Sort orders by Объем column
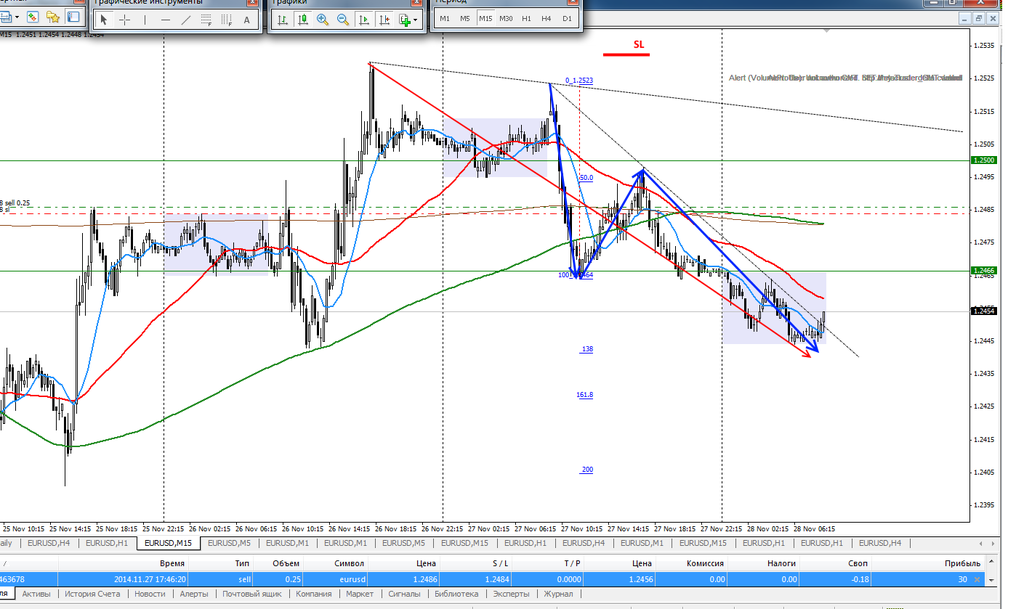1024x609 pixels. (x=286, y=563)
